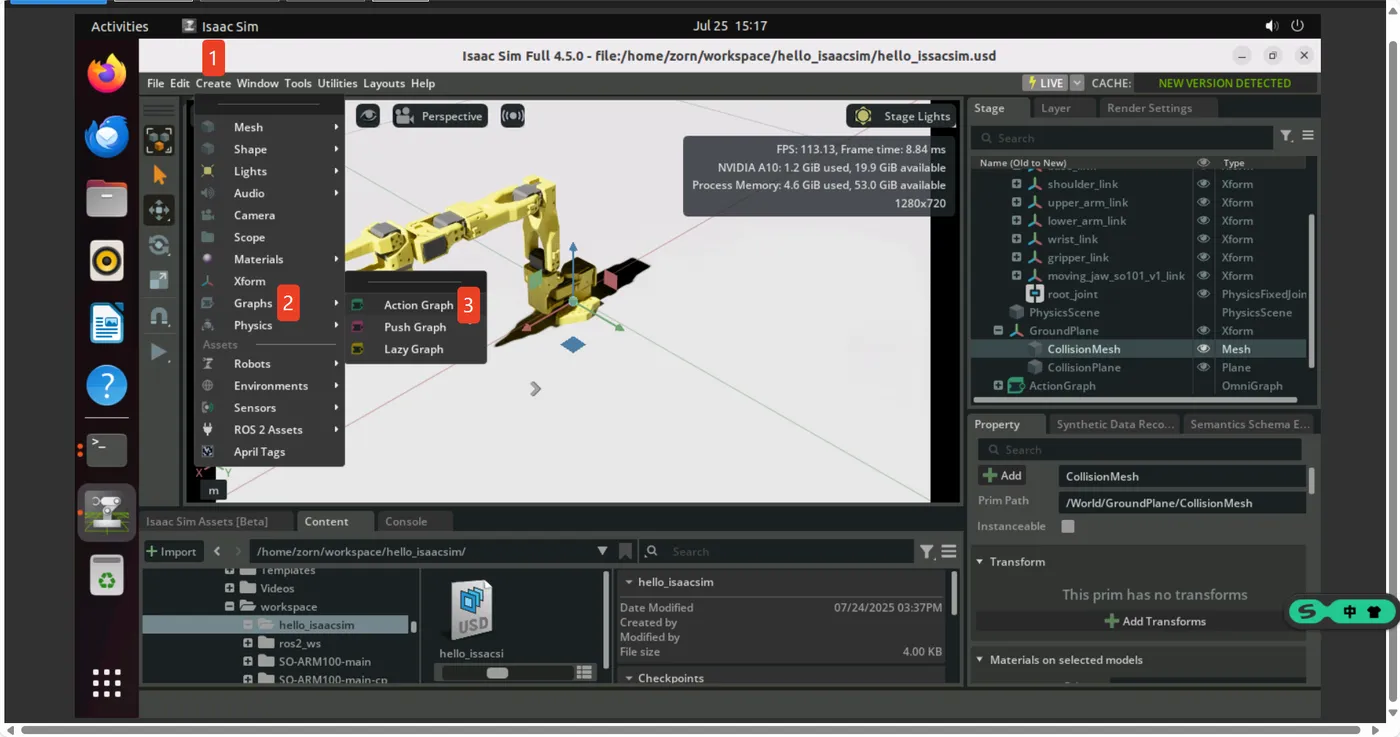Activate the Scale tool
Screen dimensions: 1400x737
click(x=159, y=281)
